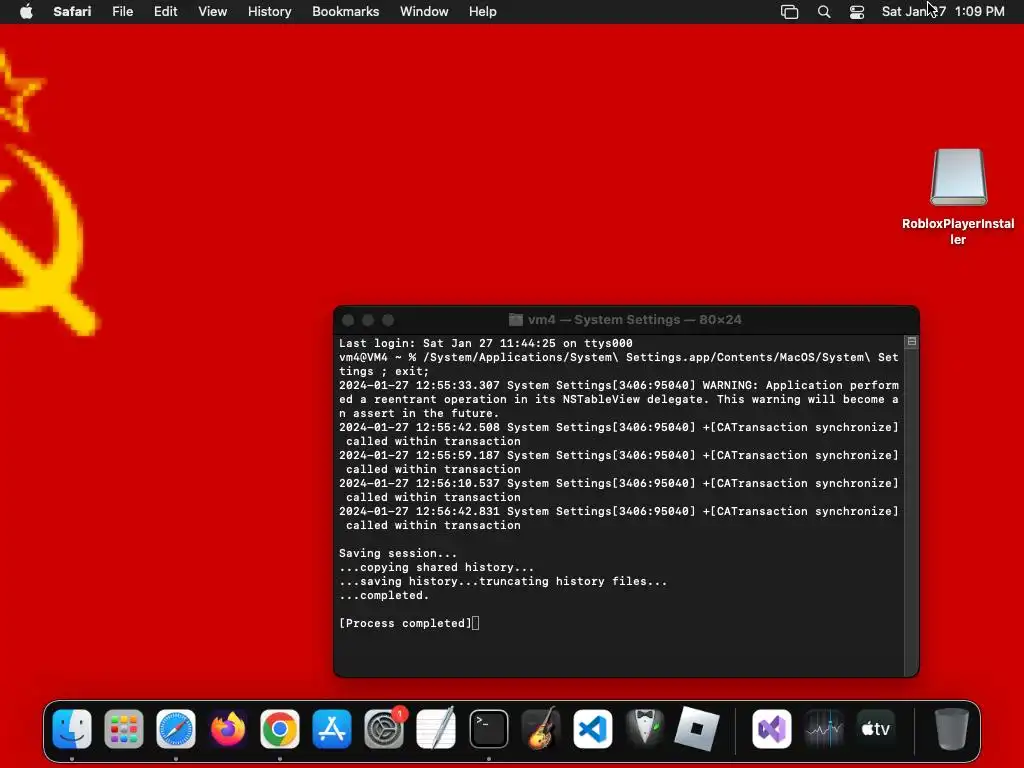Open Visual Studio Code from the Dock
1024x768 pixels.
592,729
